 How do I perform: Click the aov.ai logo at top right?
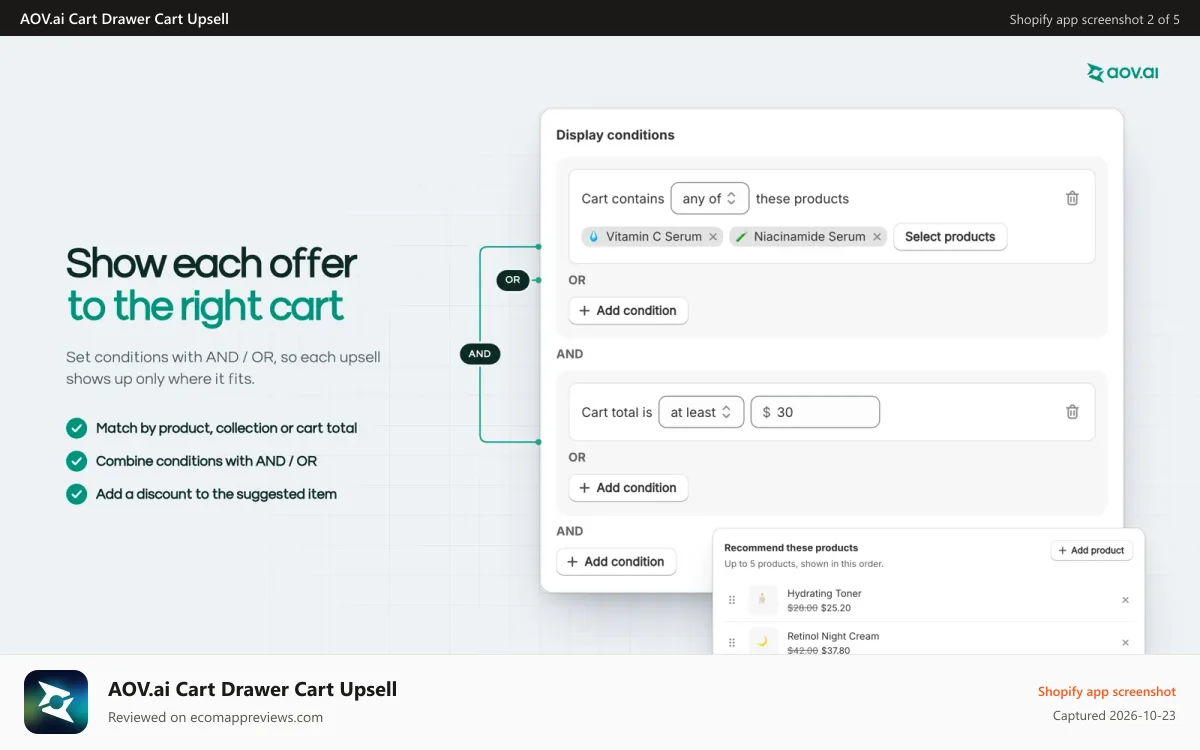1123,72
